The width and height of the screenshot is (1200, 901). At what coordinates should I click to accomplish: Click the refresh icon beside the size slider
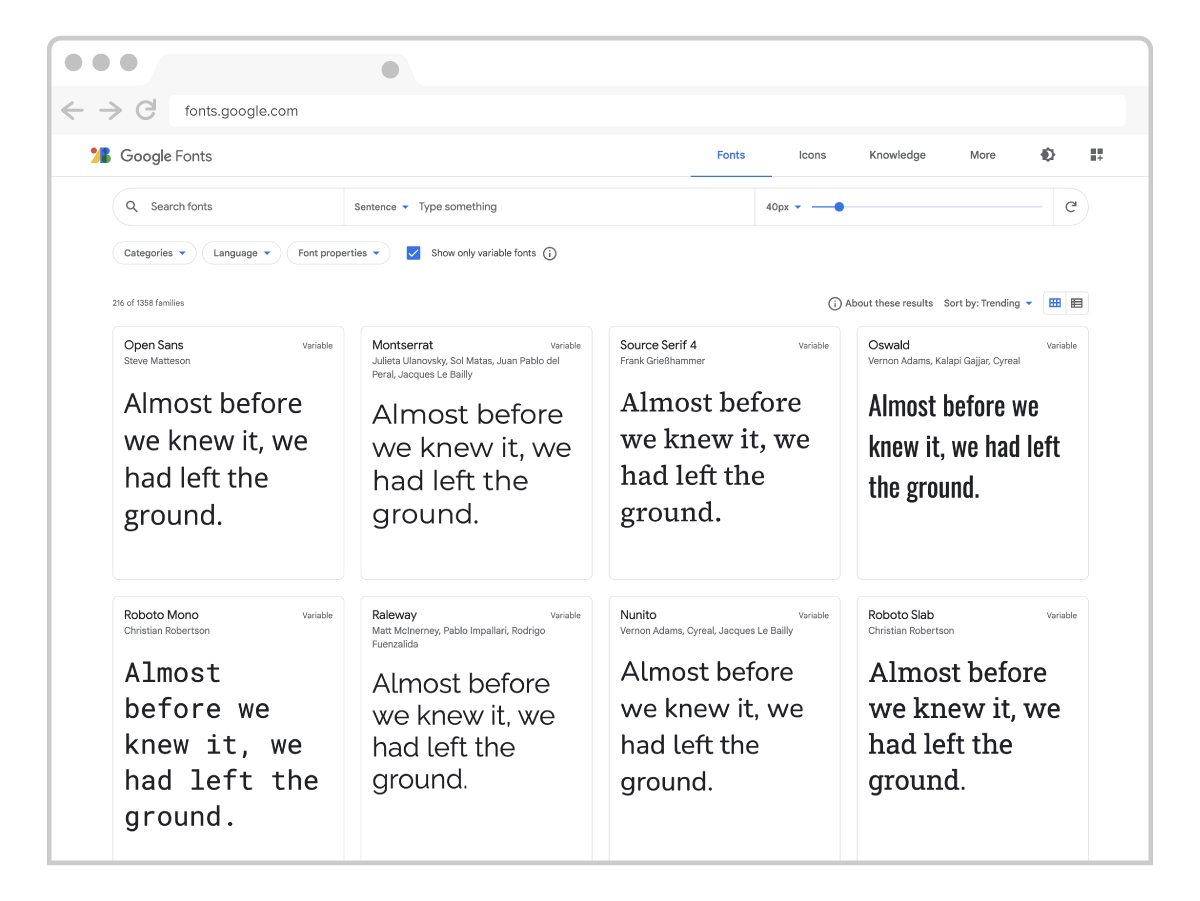1071,206
